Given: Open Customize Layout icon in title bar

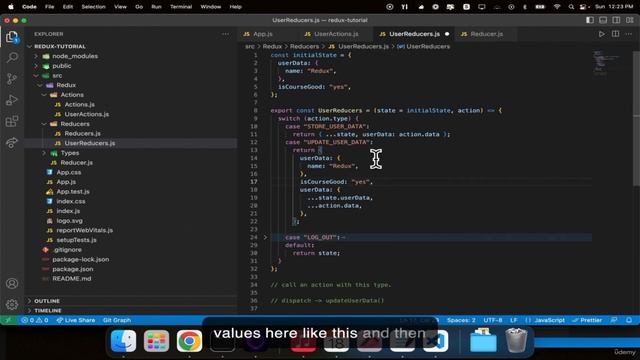Looking at the screenshot, I should click(x=630, y=20).
